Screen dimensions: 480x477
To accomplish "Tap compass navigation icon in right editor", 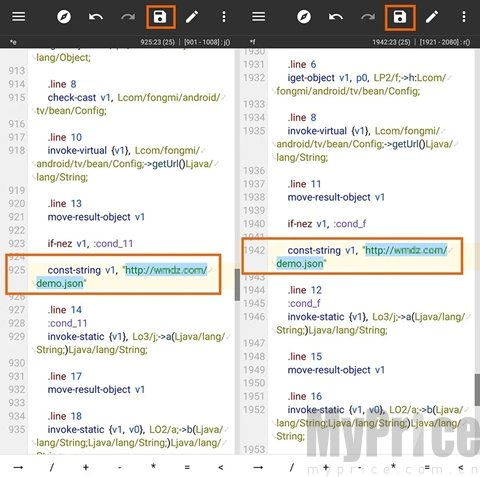I will (x=304, y=16).
